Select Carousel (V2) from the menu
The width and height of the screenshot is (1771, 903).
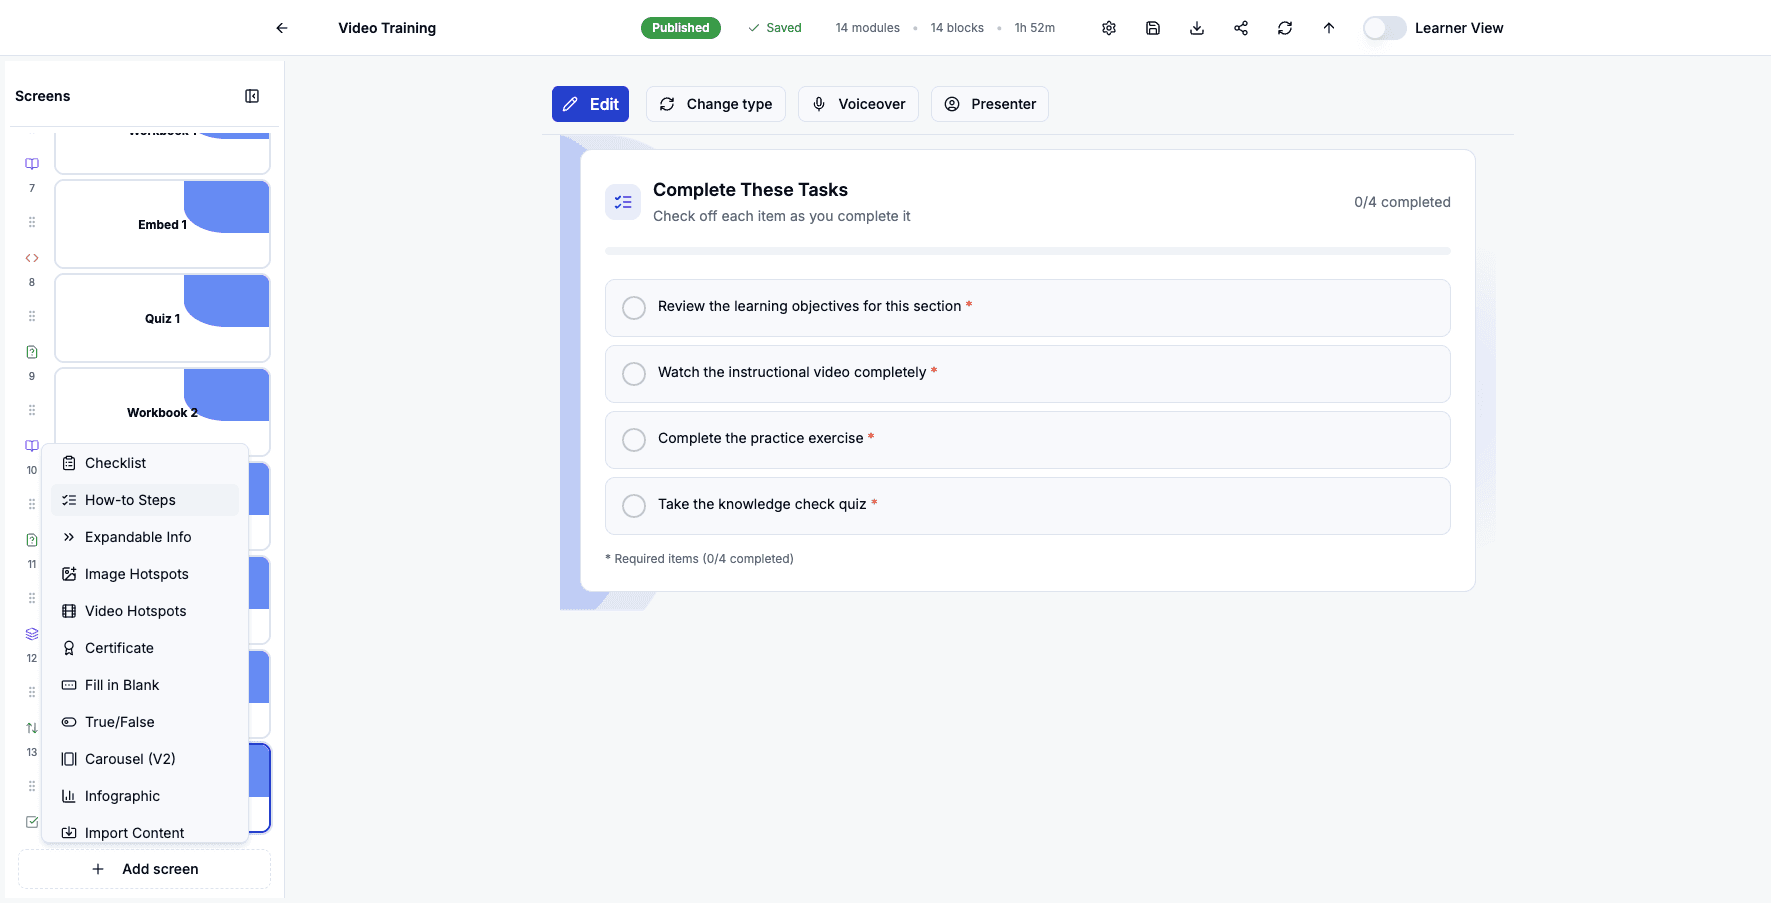(145, 759)
